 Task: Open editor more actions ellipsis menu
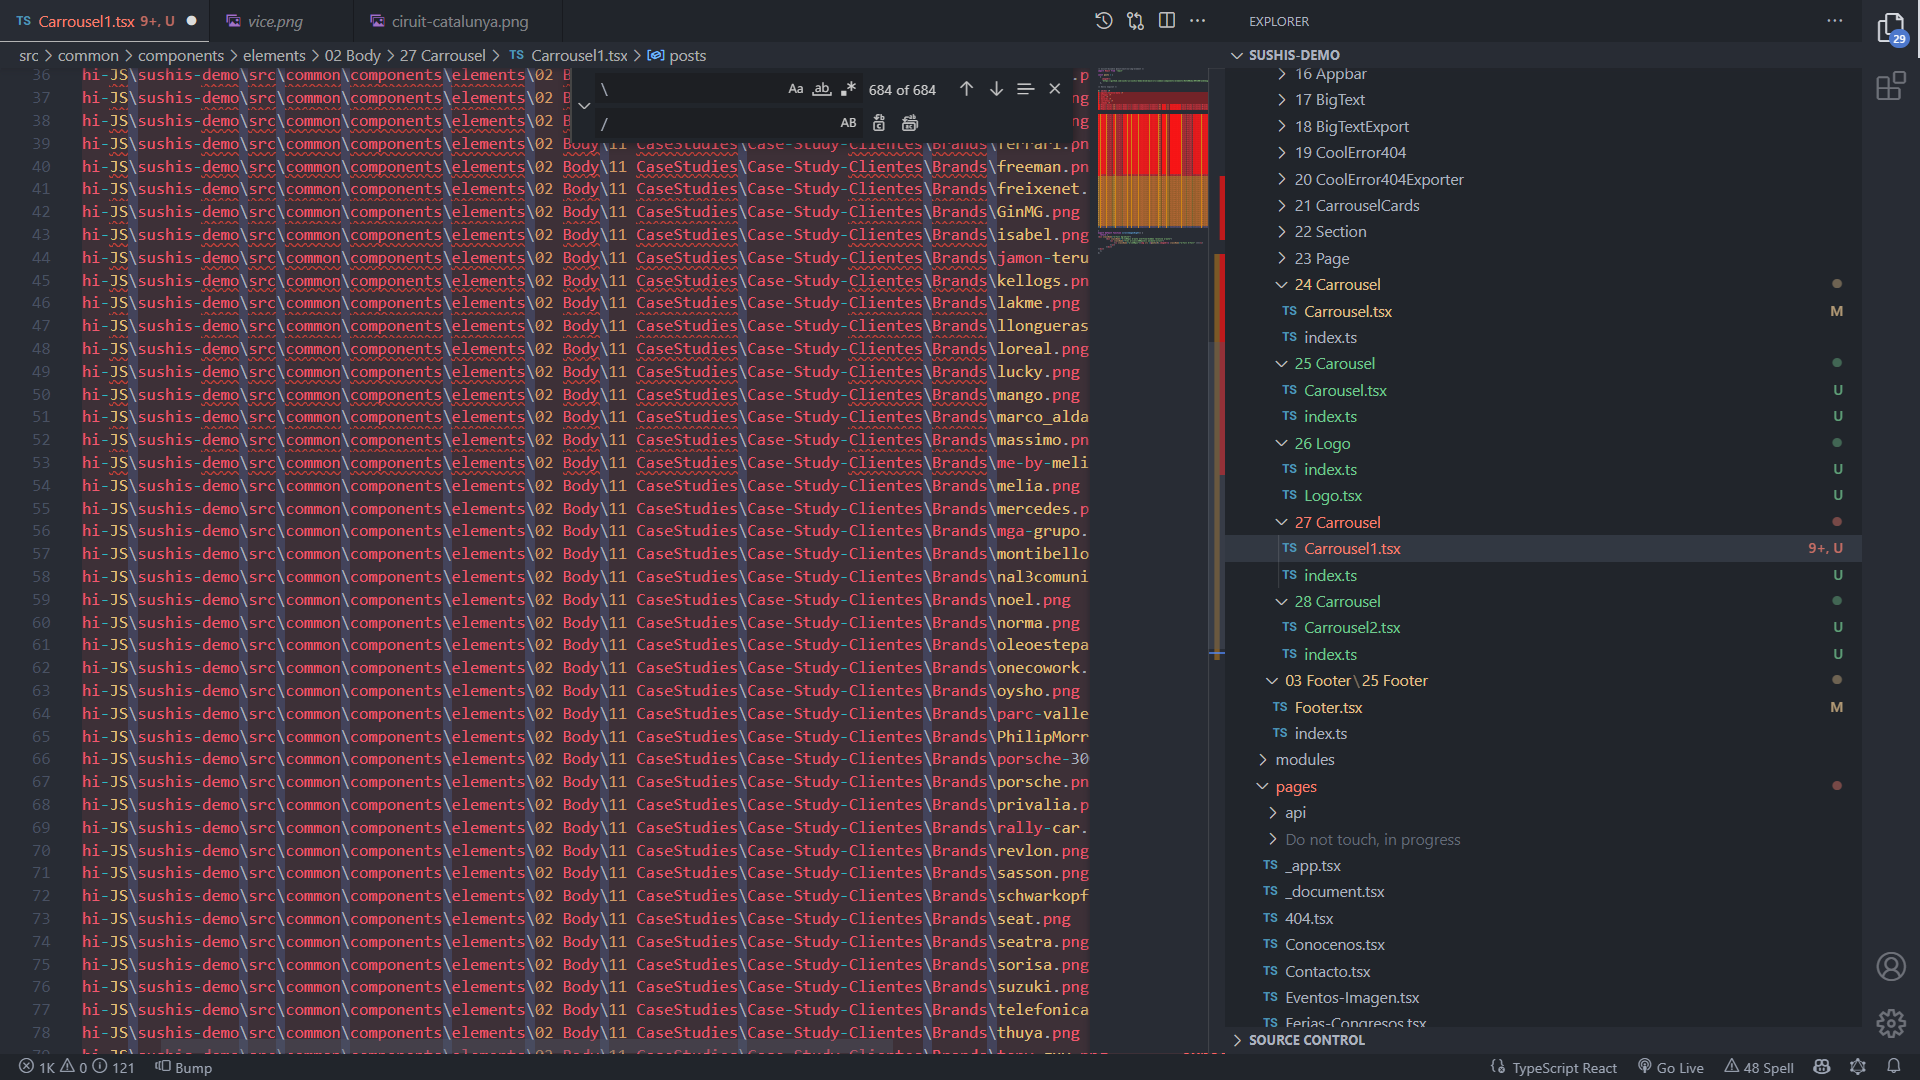click(1197, 21)
